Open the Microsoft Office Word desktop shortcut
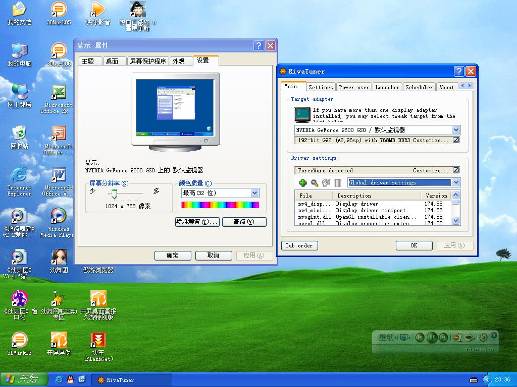Screen dimensions: 517x387 tap(57, 182)
